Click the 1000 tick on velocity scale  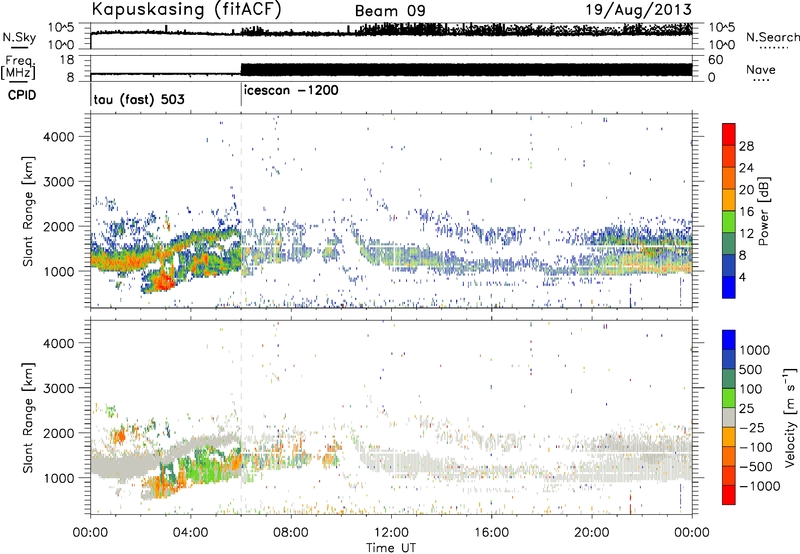pos(755,350)
